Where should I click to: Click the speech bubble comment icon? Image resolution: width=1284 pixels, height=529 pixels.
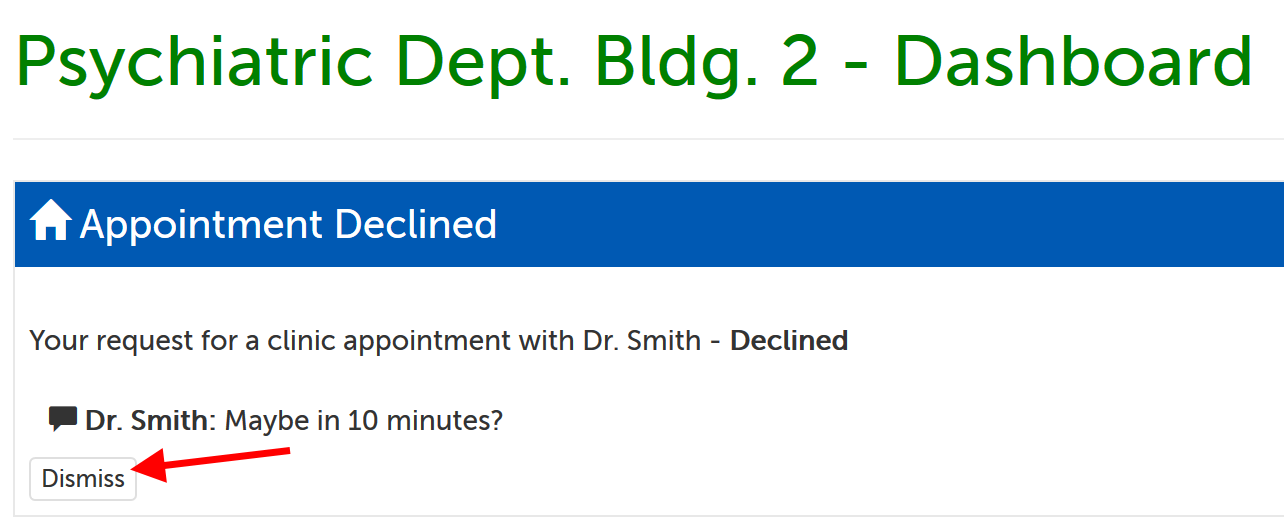pyautogui.click(x=63, y=419)
